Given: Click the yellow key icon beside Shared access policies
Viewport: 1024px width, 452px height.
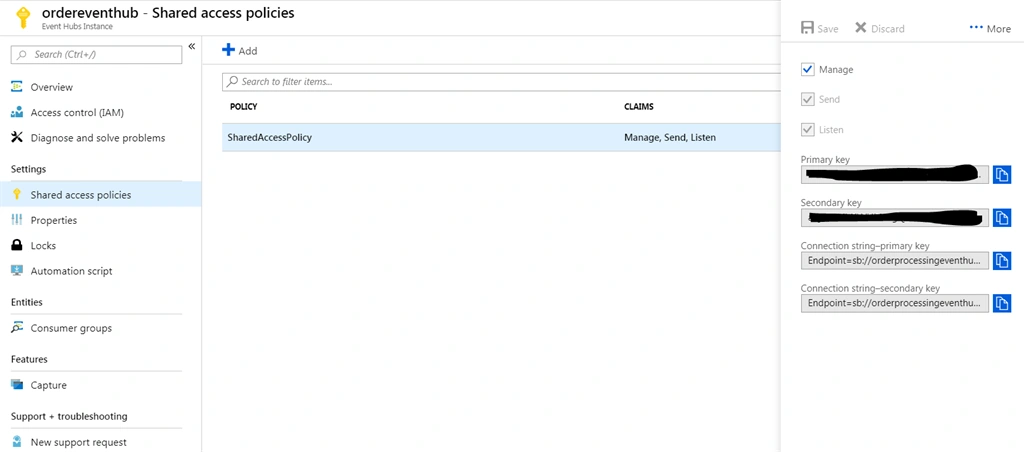Looking at the screenshot, I should tap(18, 195).
